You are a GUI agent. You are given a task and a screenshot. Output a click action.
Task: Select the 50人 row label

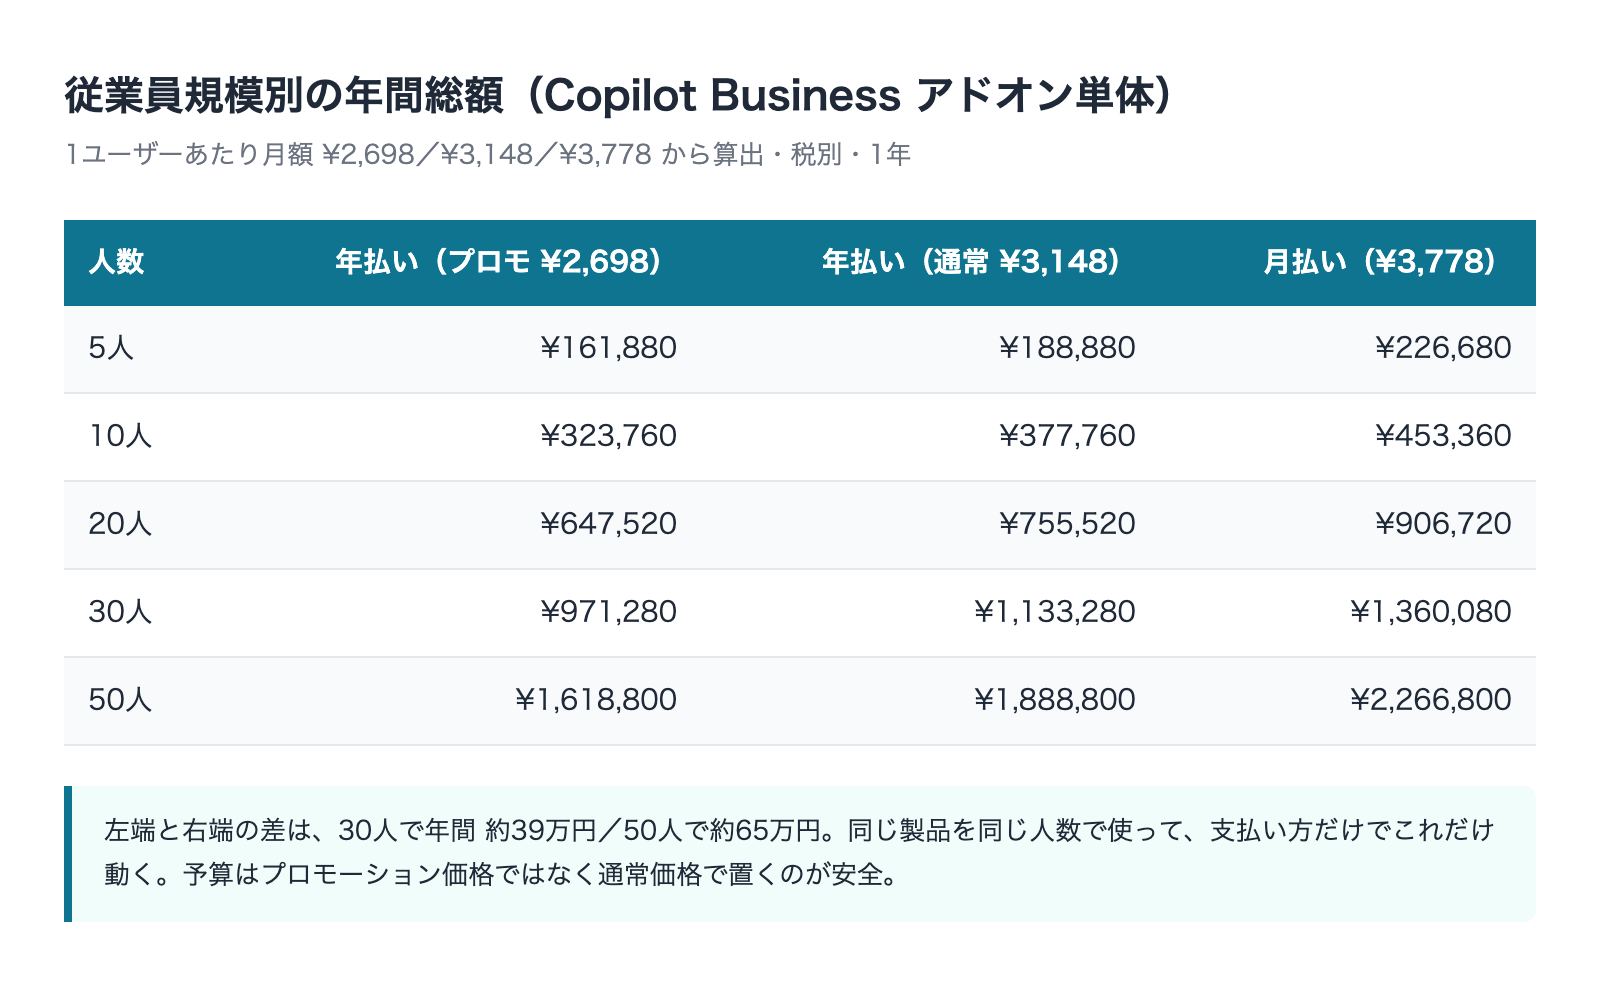(120, 700)
